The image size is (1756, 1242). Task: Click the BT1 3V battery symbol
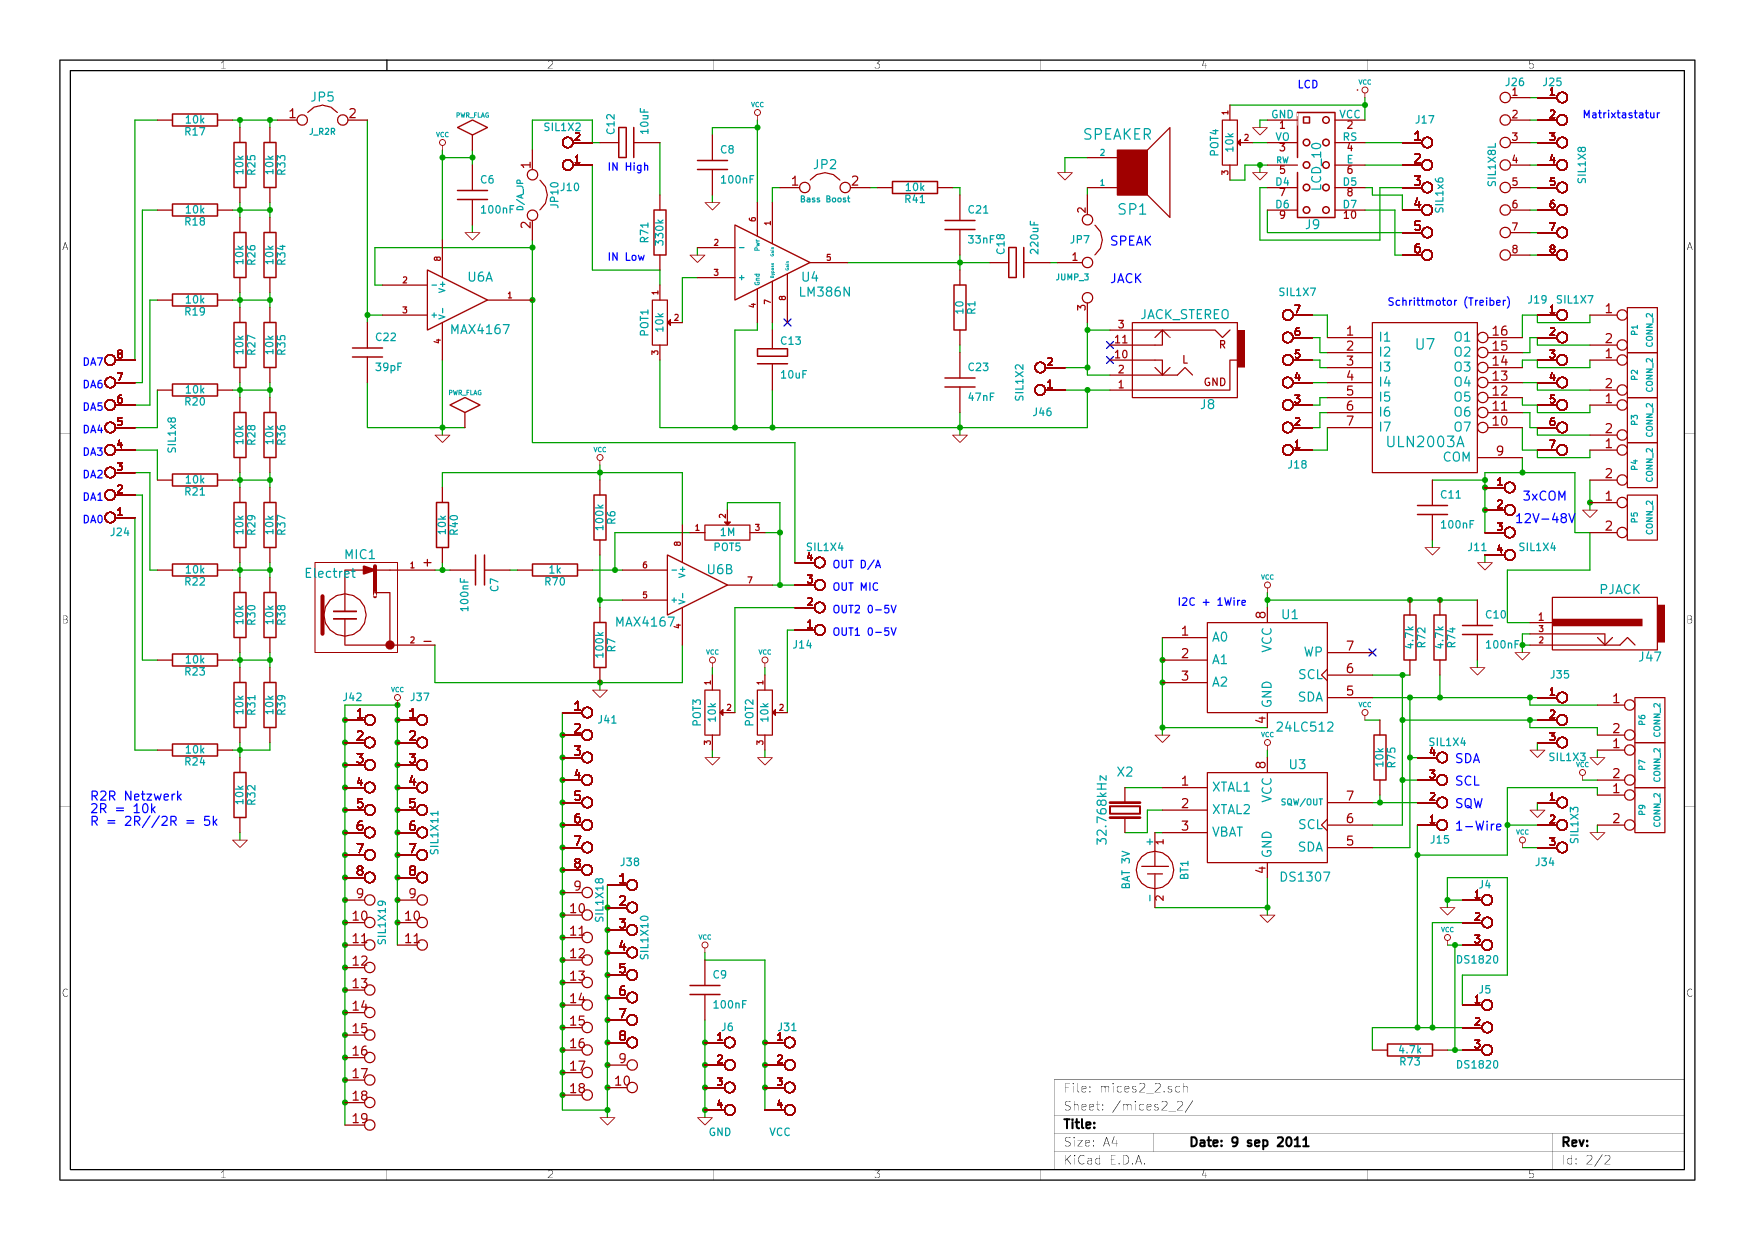(x=1156, y=870)
